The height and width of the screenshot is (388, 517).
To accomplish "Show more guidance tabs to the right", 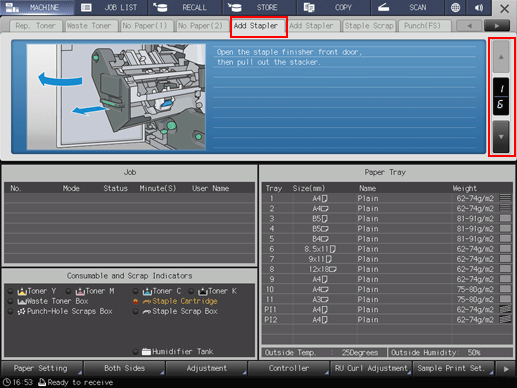I will [497, 26].
